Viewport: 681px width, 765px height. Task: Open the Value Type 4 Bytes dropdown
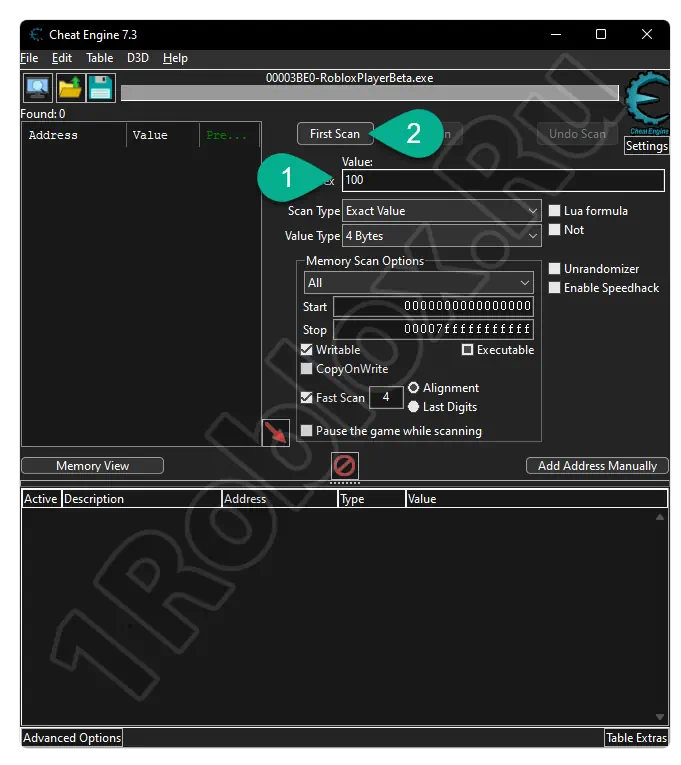[x=441, y=236]
